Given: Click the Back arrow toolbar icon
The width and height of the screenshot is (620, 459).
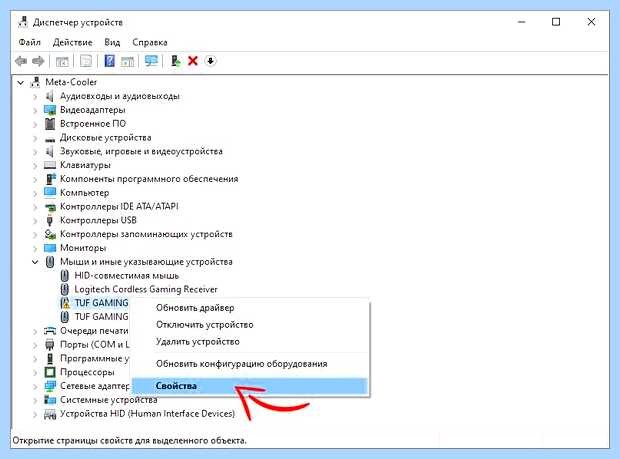Looking at the screenshot, I should pos(21,61).
